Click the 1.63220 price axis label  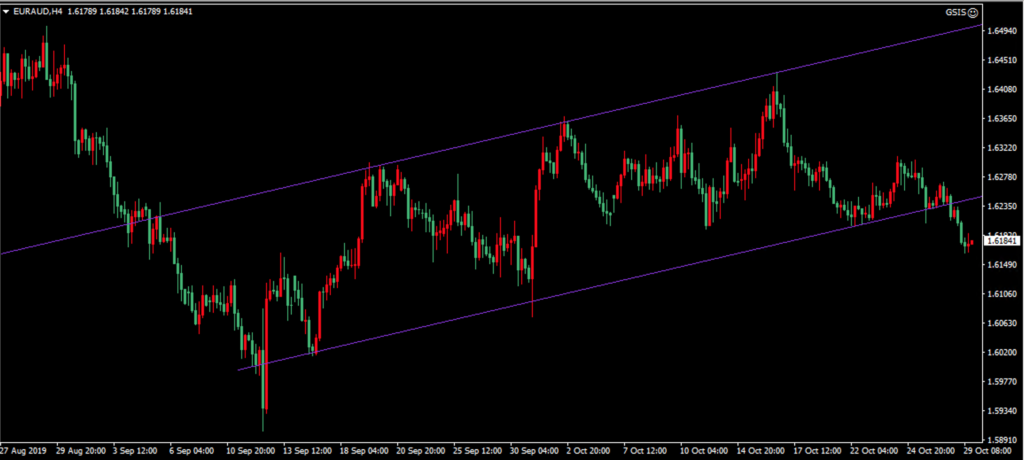1002,148
